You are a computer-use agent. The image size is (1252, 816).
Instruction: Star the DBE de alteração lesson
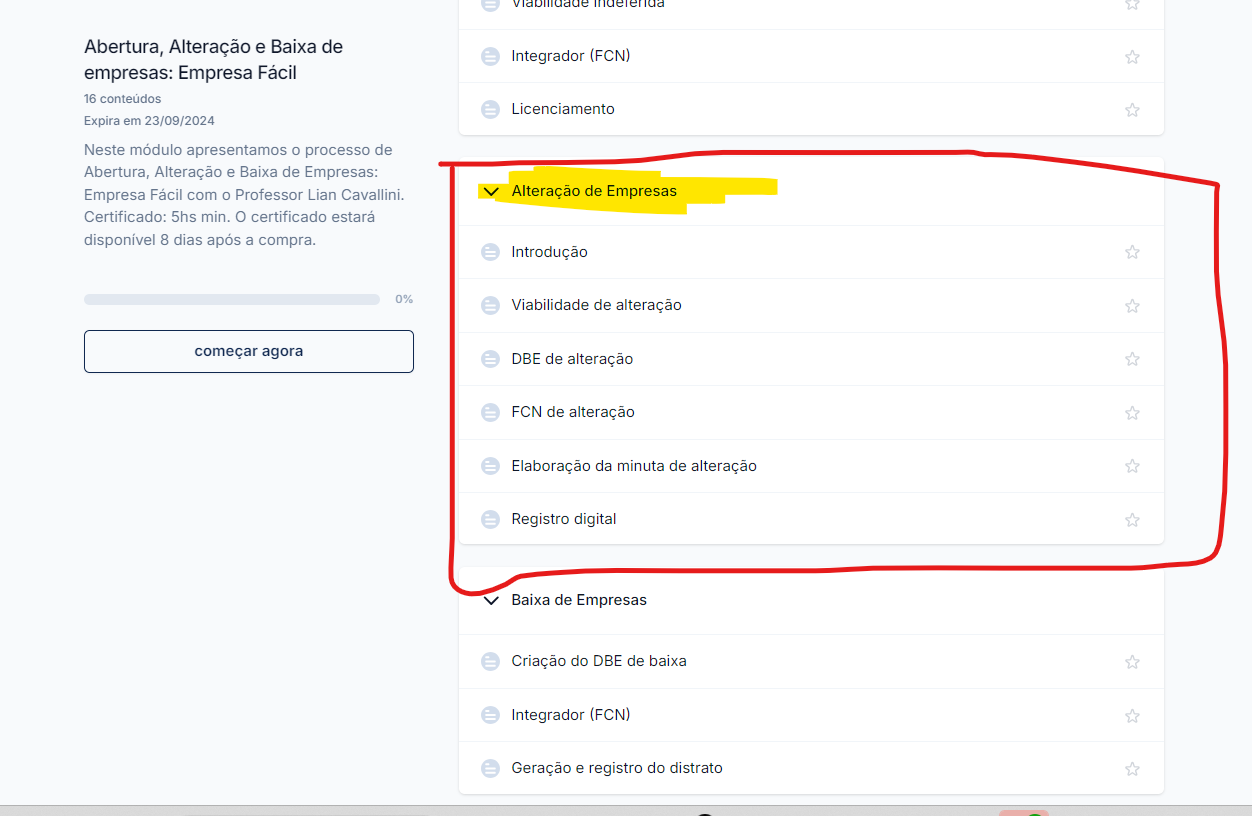[x=1132, y=359]
